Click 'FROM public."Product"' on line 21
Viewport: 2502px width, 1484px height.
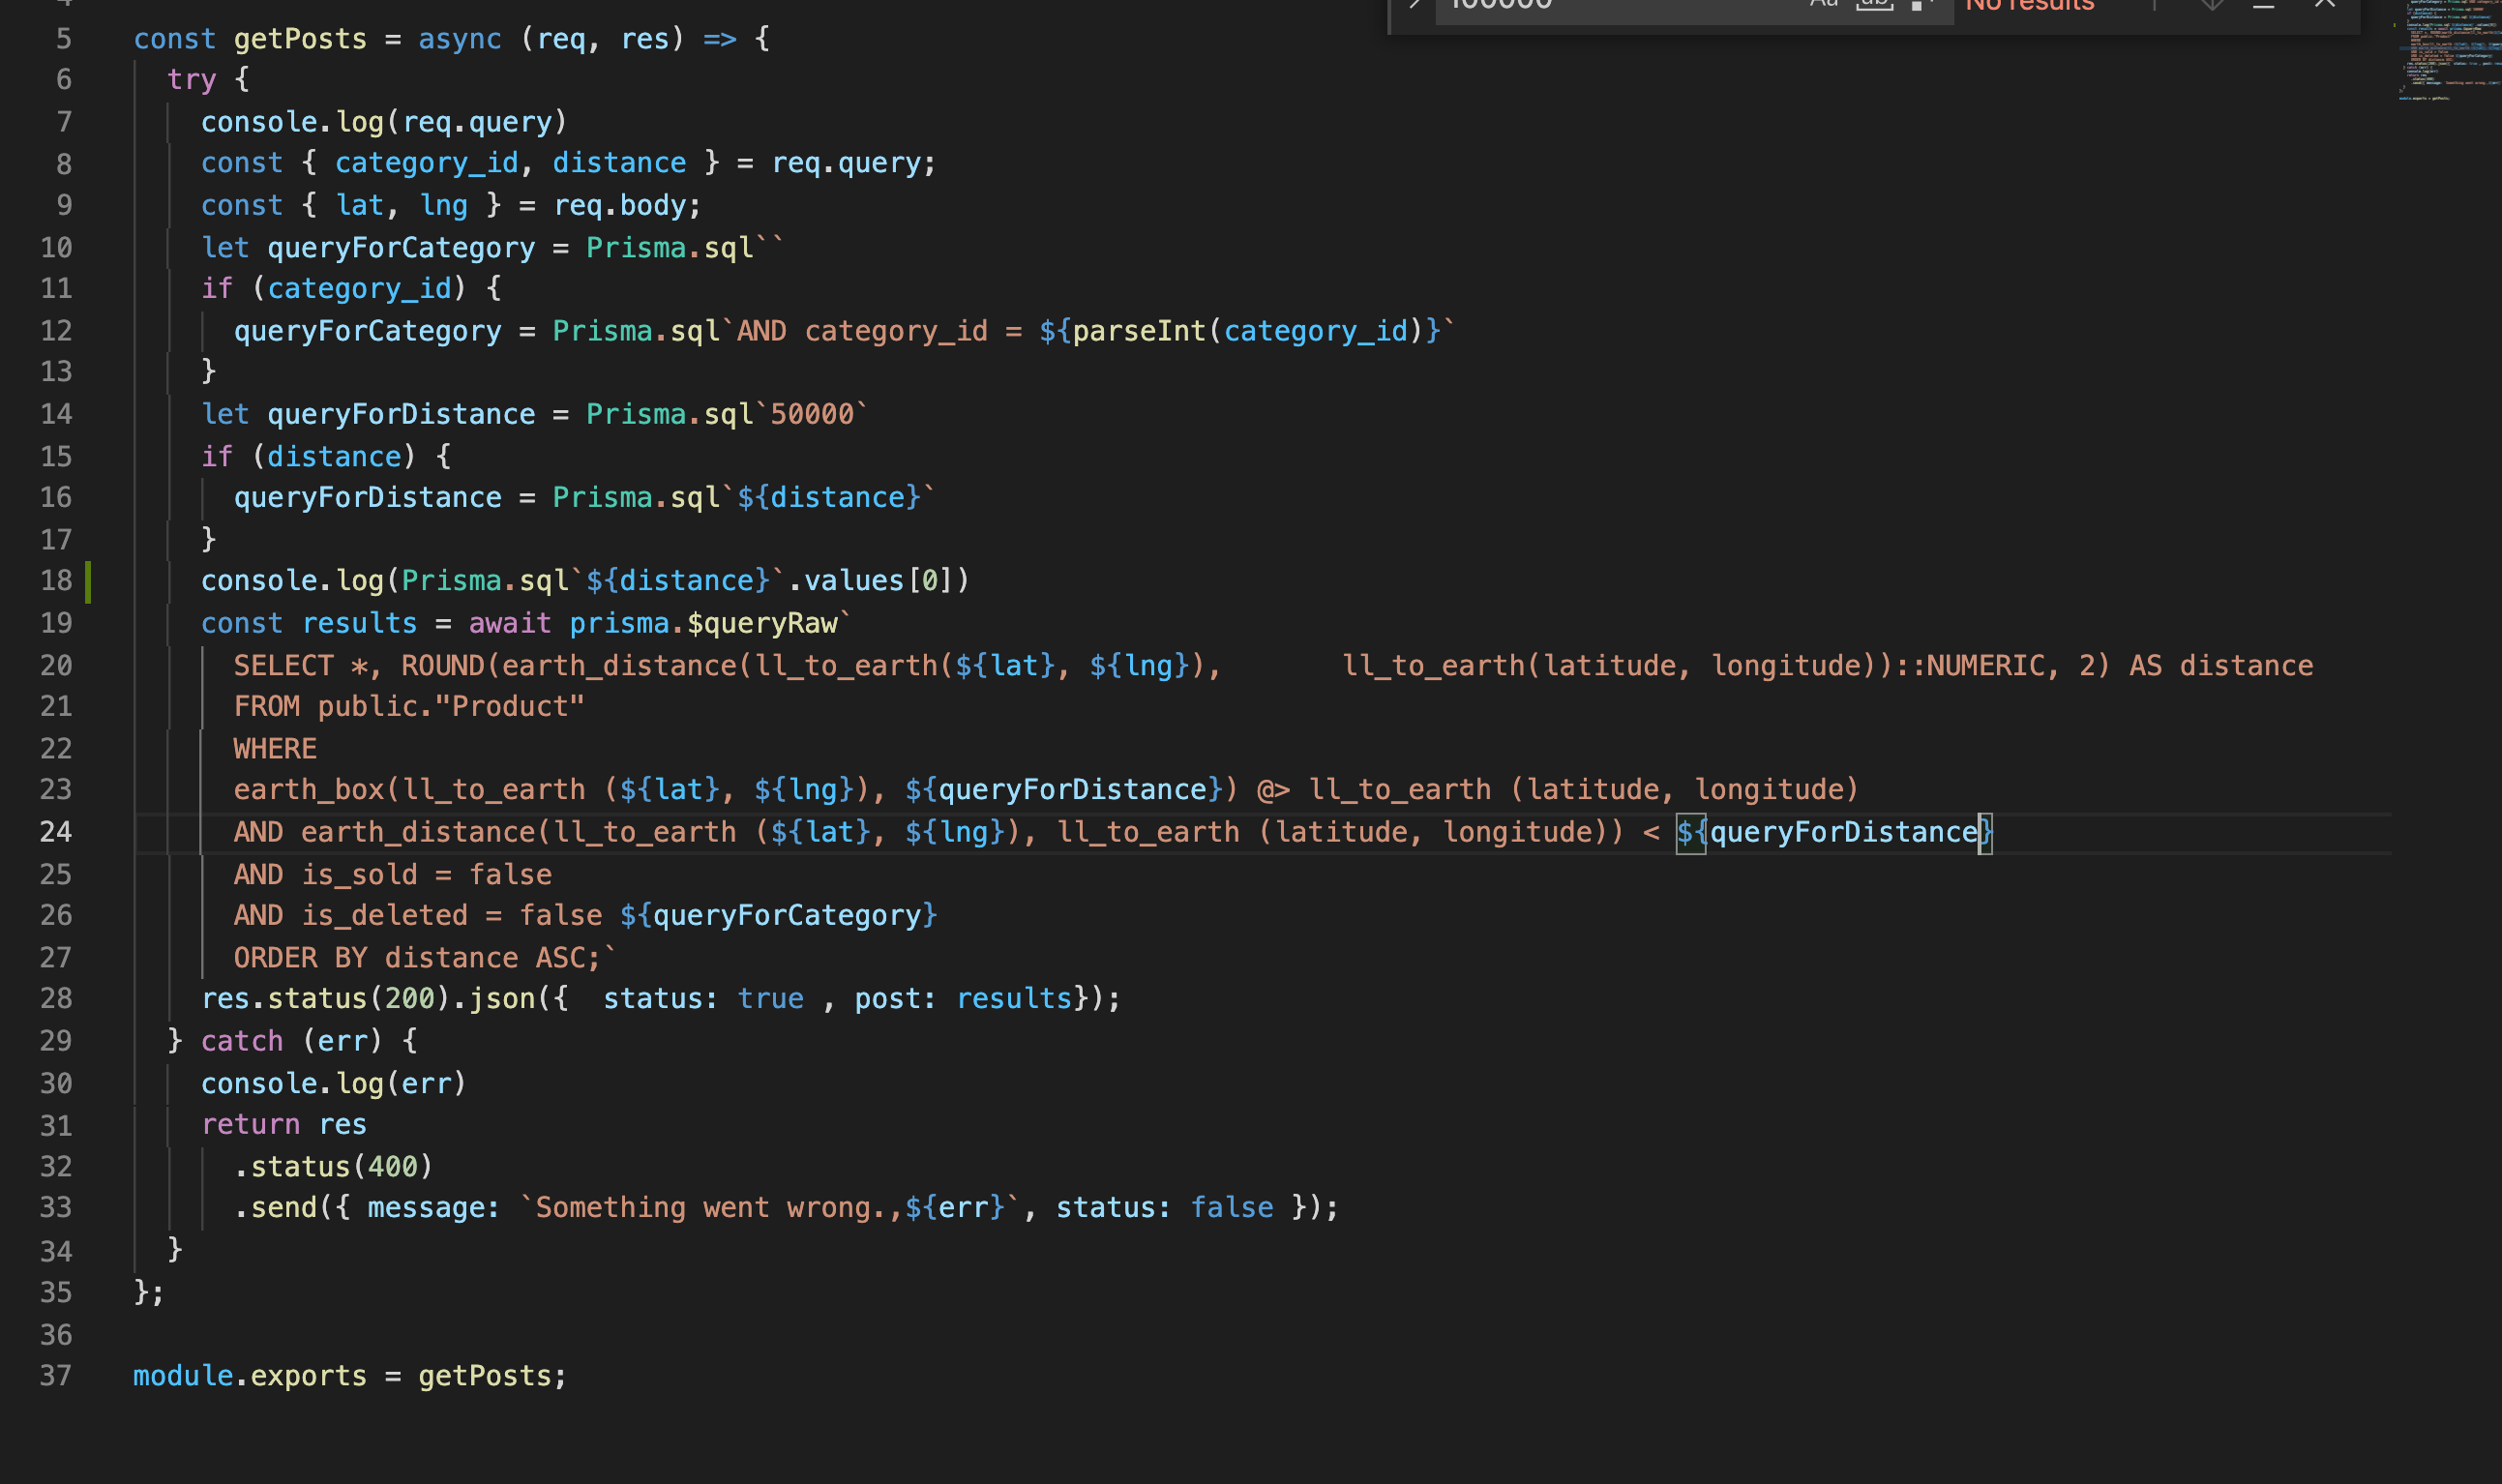(409, 707)
